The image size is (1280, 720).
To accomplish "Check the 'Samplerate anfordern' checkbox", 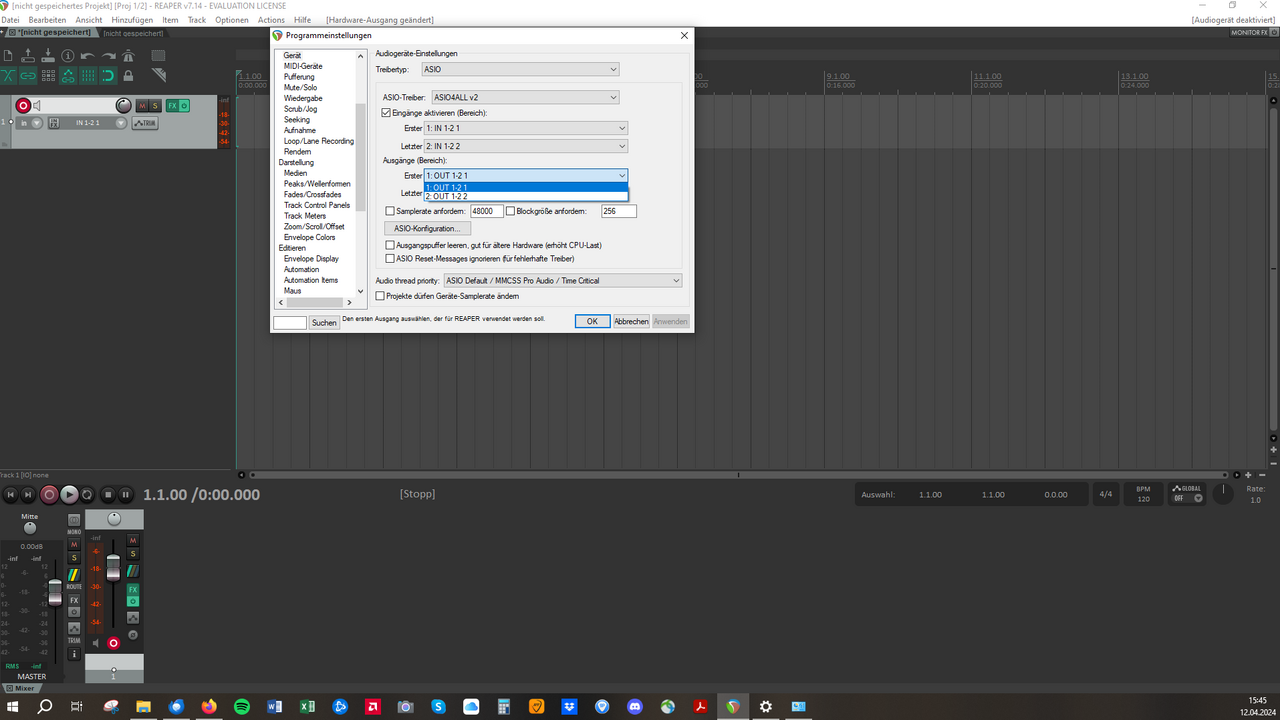I will point(390,211).
